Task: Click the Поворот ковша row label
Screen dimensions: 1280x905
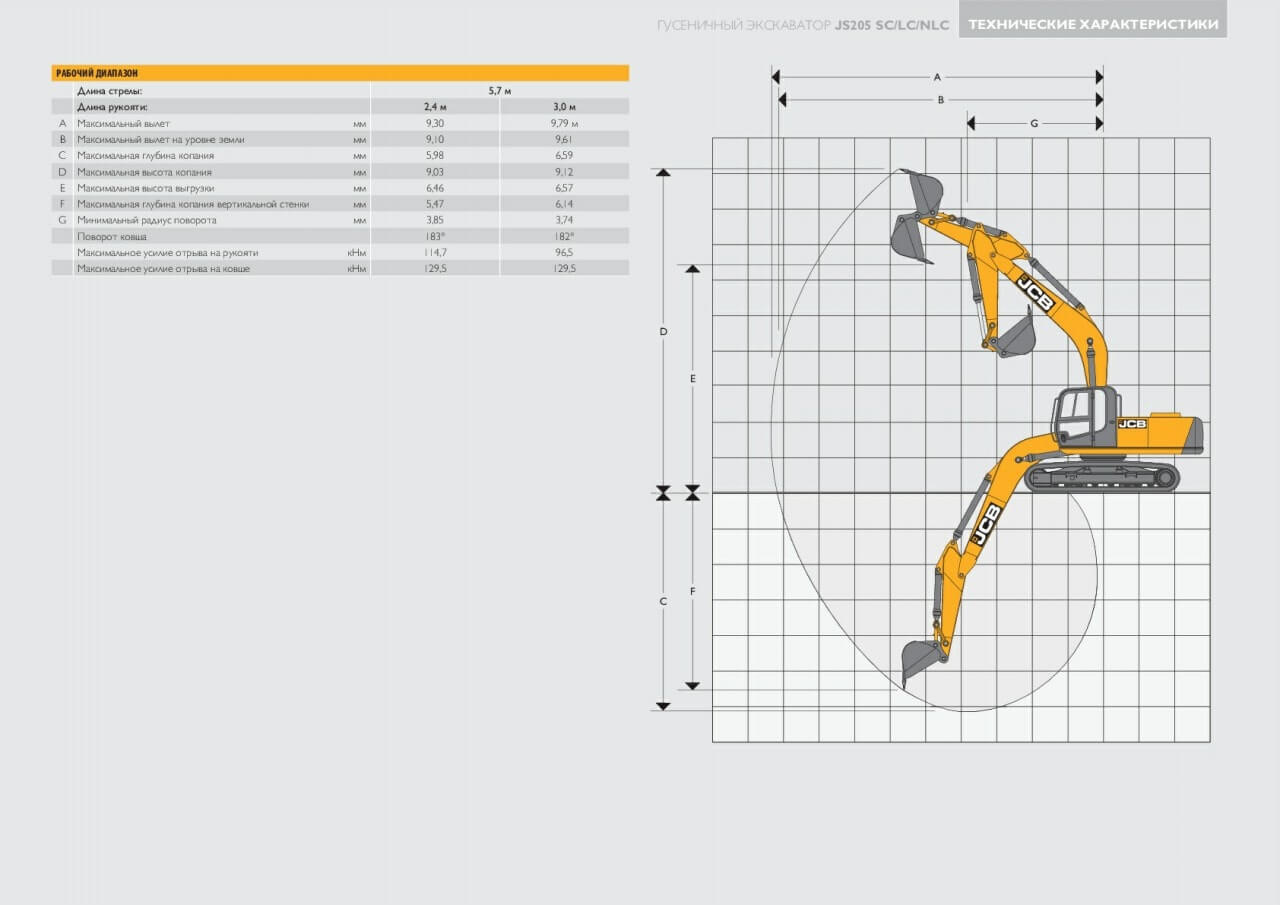Action: pos(112,236)
